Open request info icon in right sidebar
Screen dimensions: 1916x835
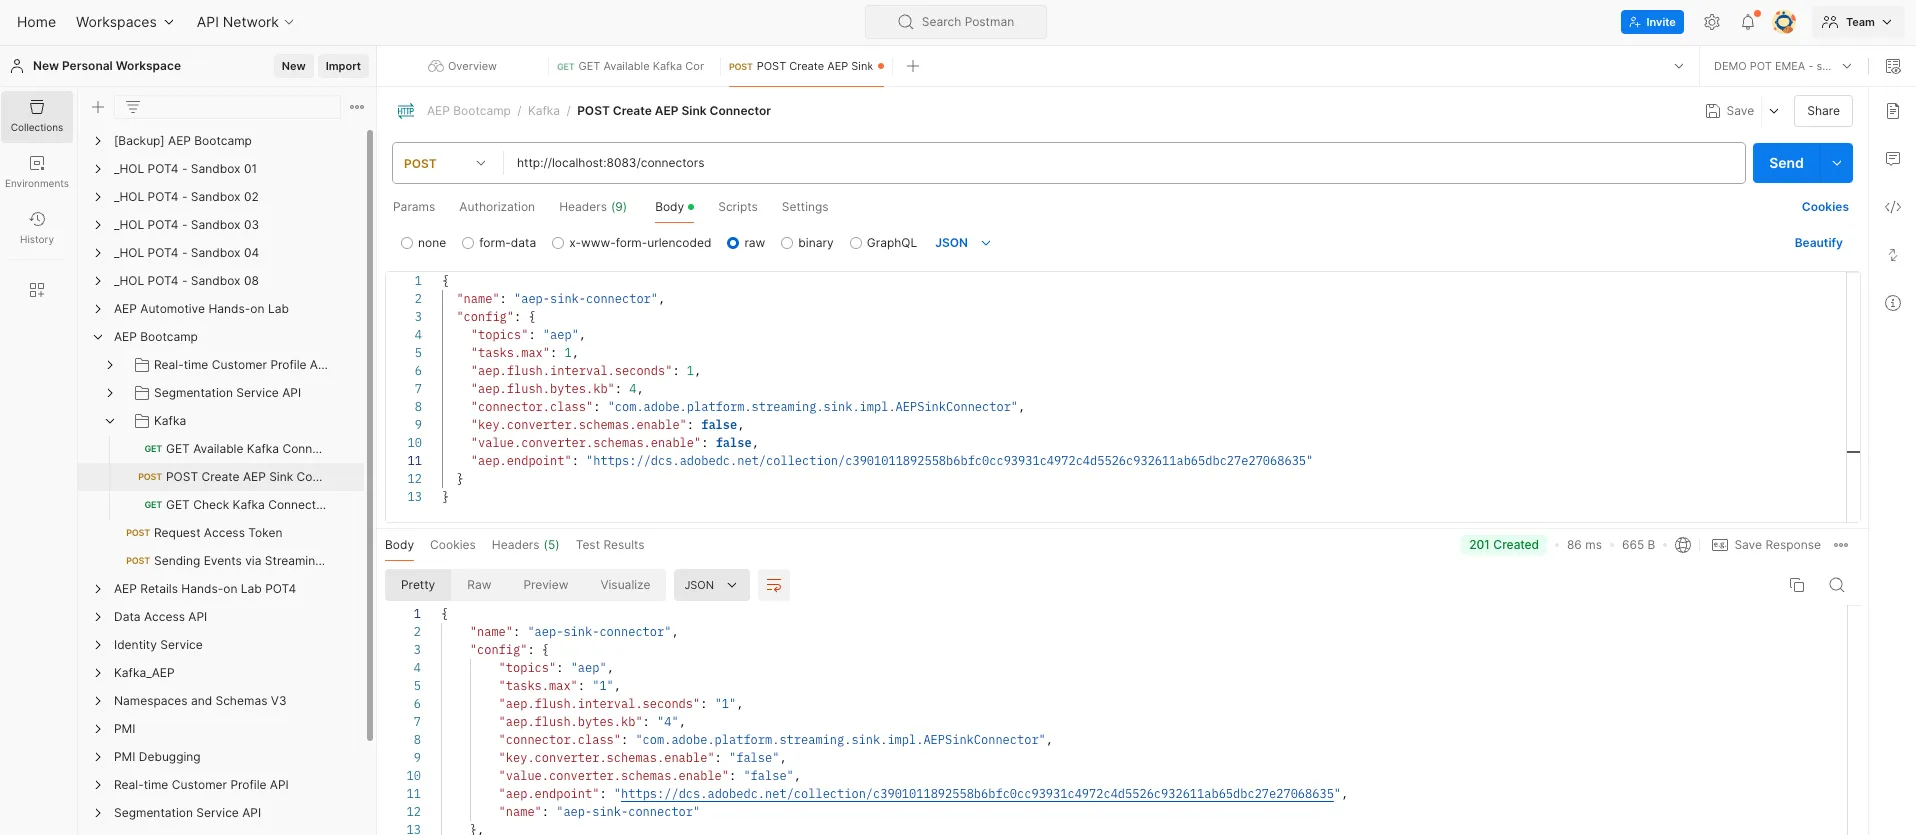click(1893, 303)
